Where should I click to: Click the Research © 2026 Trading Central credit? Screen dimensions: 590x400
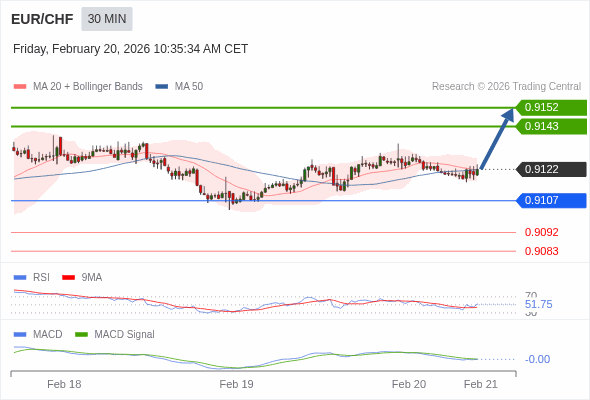point(506,87)
